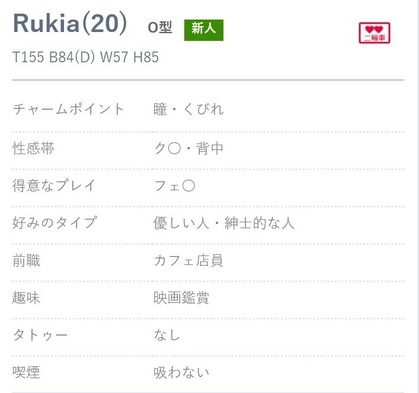Click the 吸わない smoking value

point(181,372)
